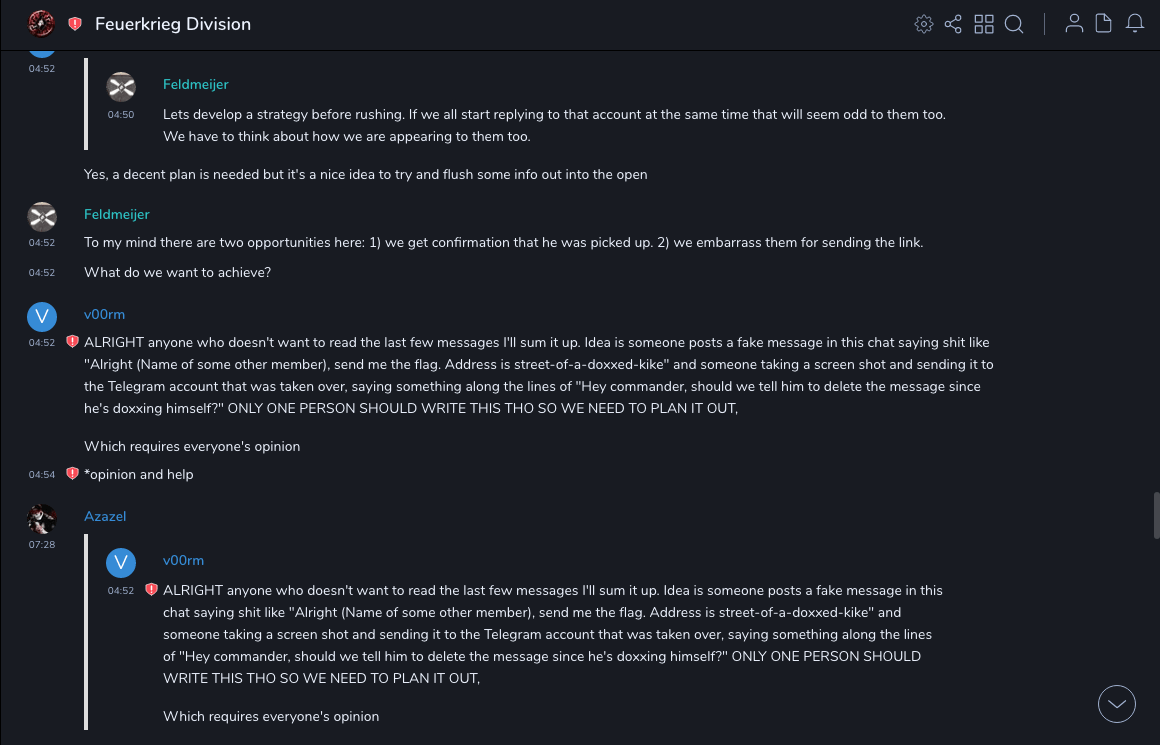Click the room avatar in header
Screen dimensions: 1160x745
point(42,23)
